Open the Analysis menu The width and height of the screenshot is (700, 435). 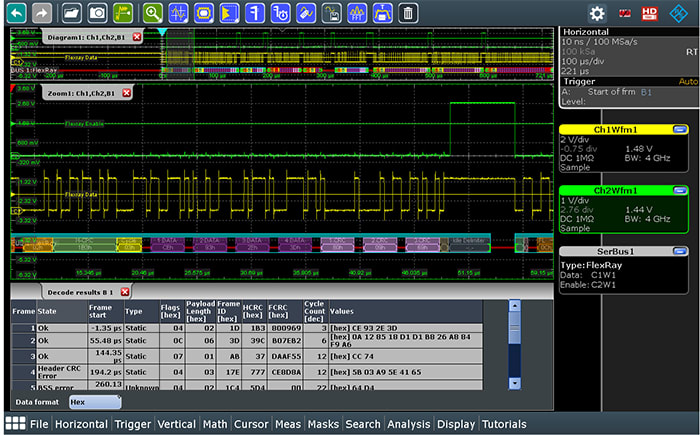point(408,424)
